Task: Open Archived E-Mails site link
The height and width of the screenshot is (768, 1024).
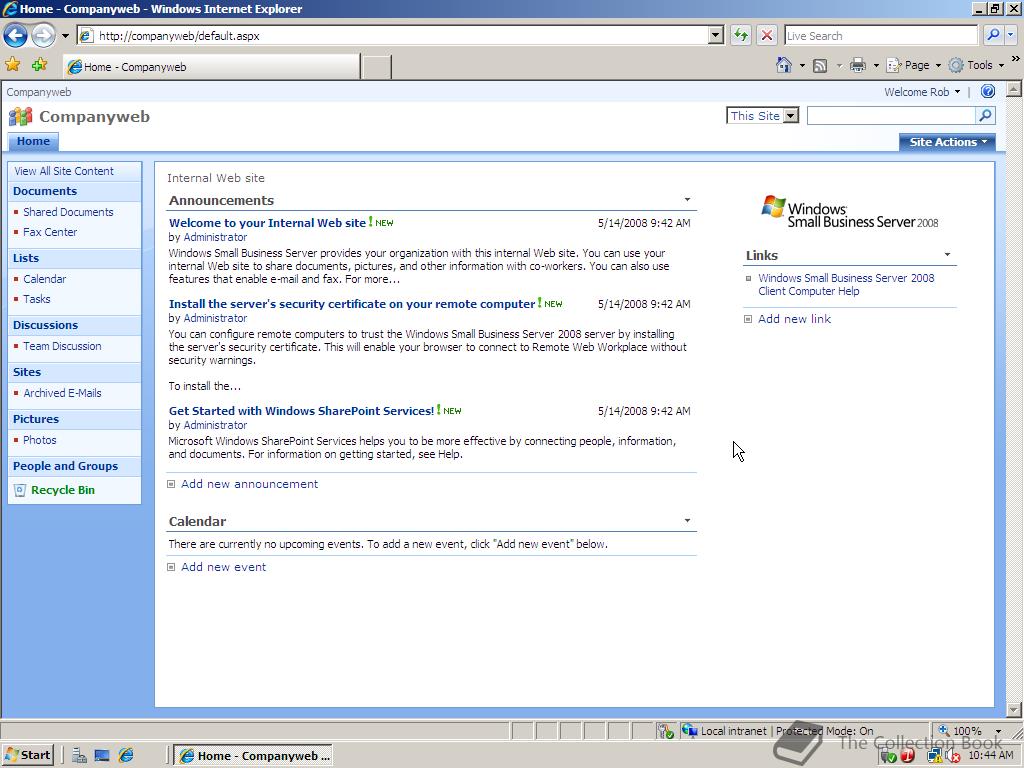Action: 62,393
